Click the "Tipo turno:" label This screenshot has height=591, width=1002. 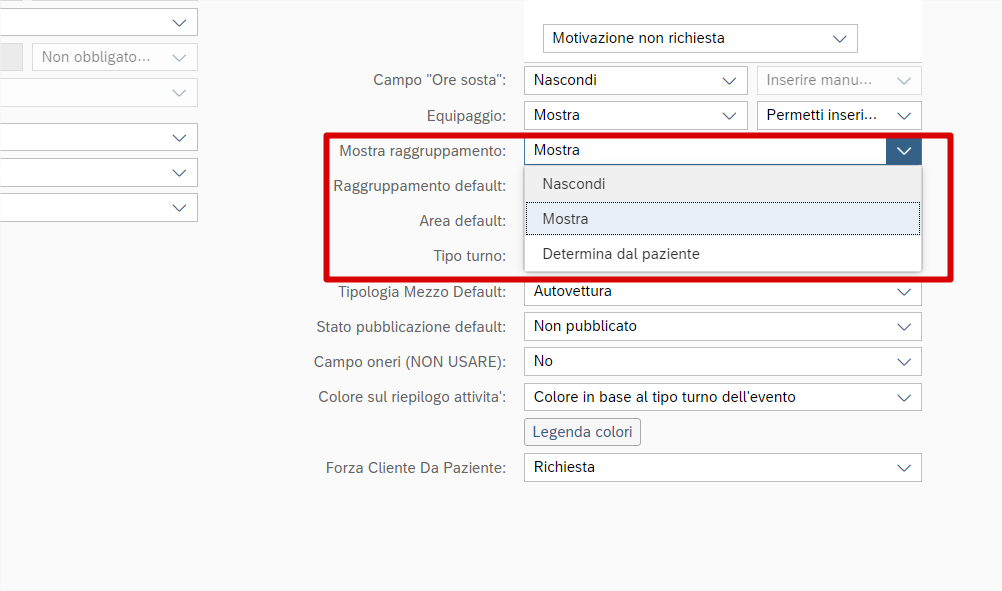tap(469, 256)
